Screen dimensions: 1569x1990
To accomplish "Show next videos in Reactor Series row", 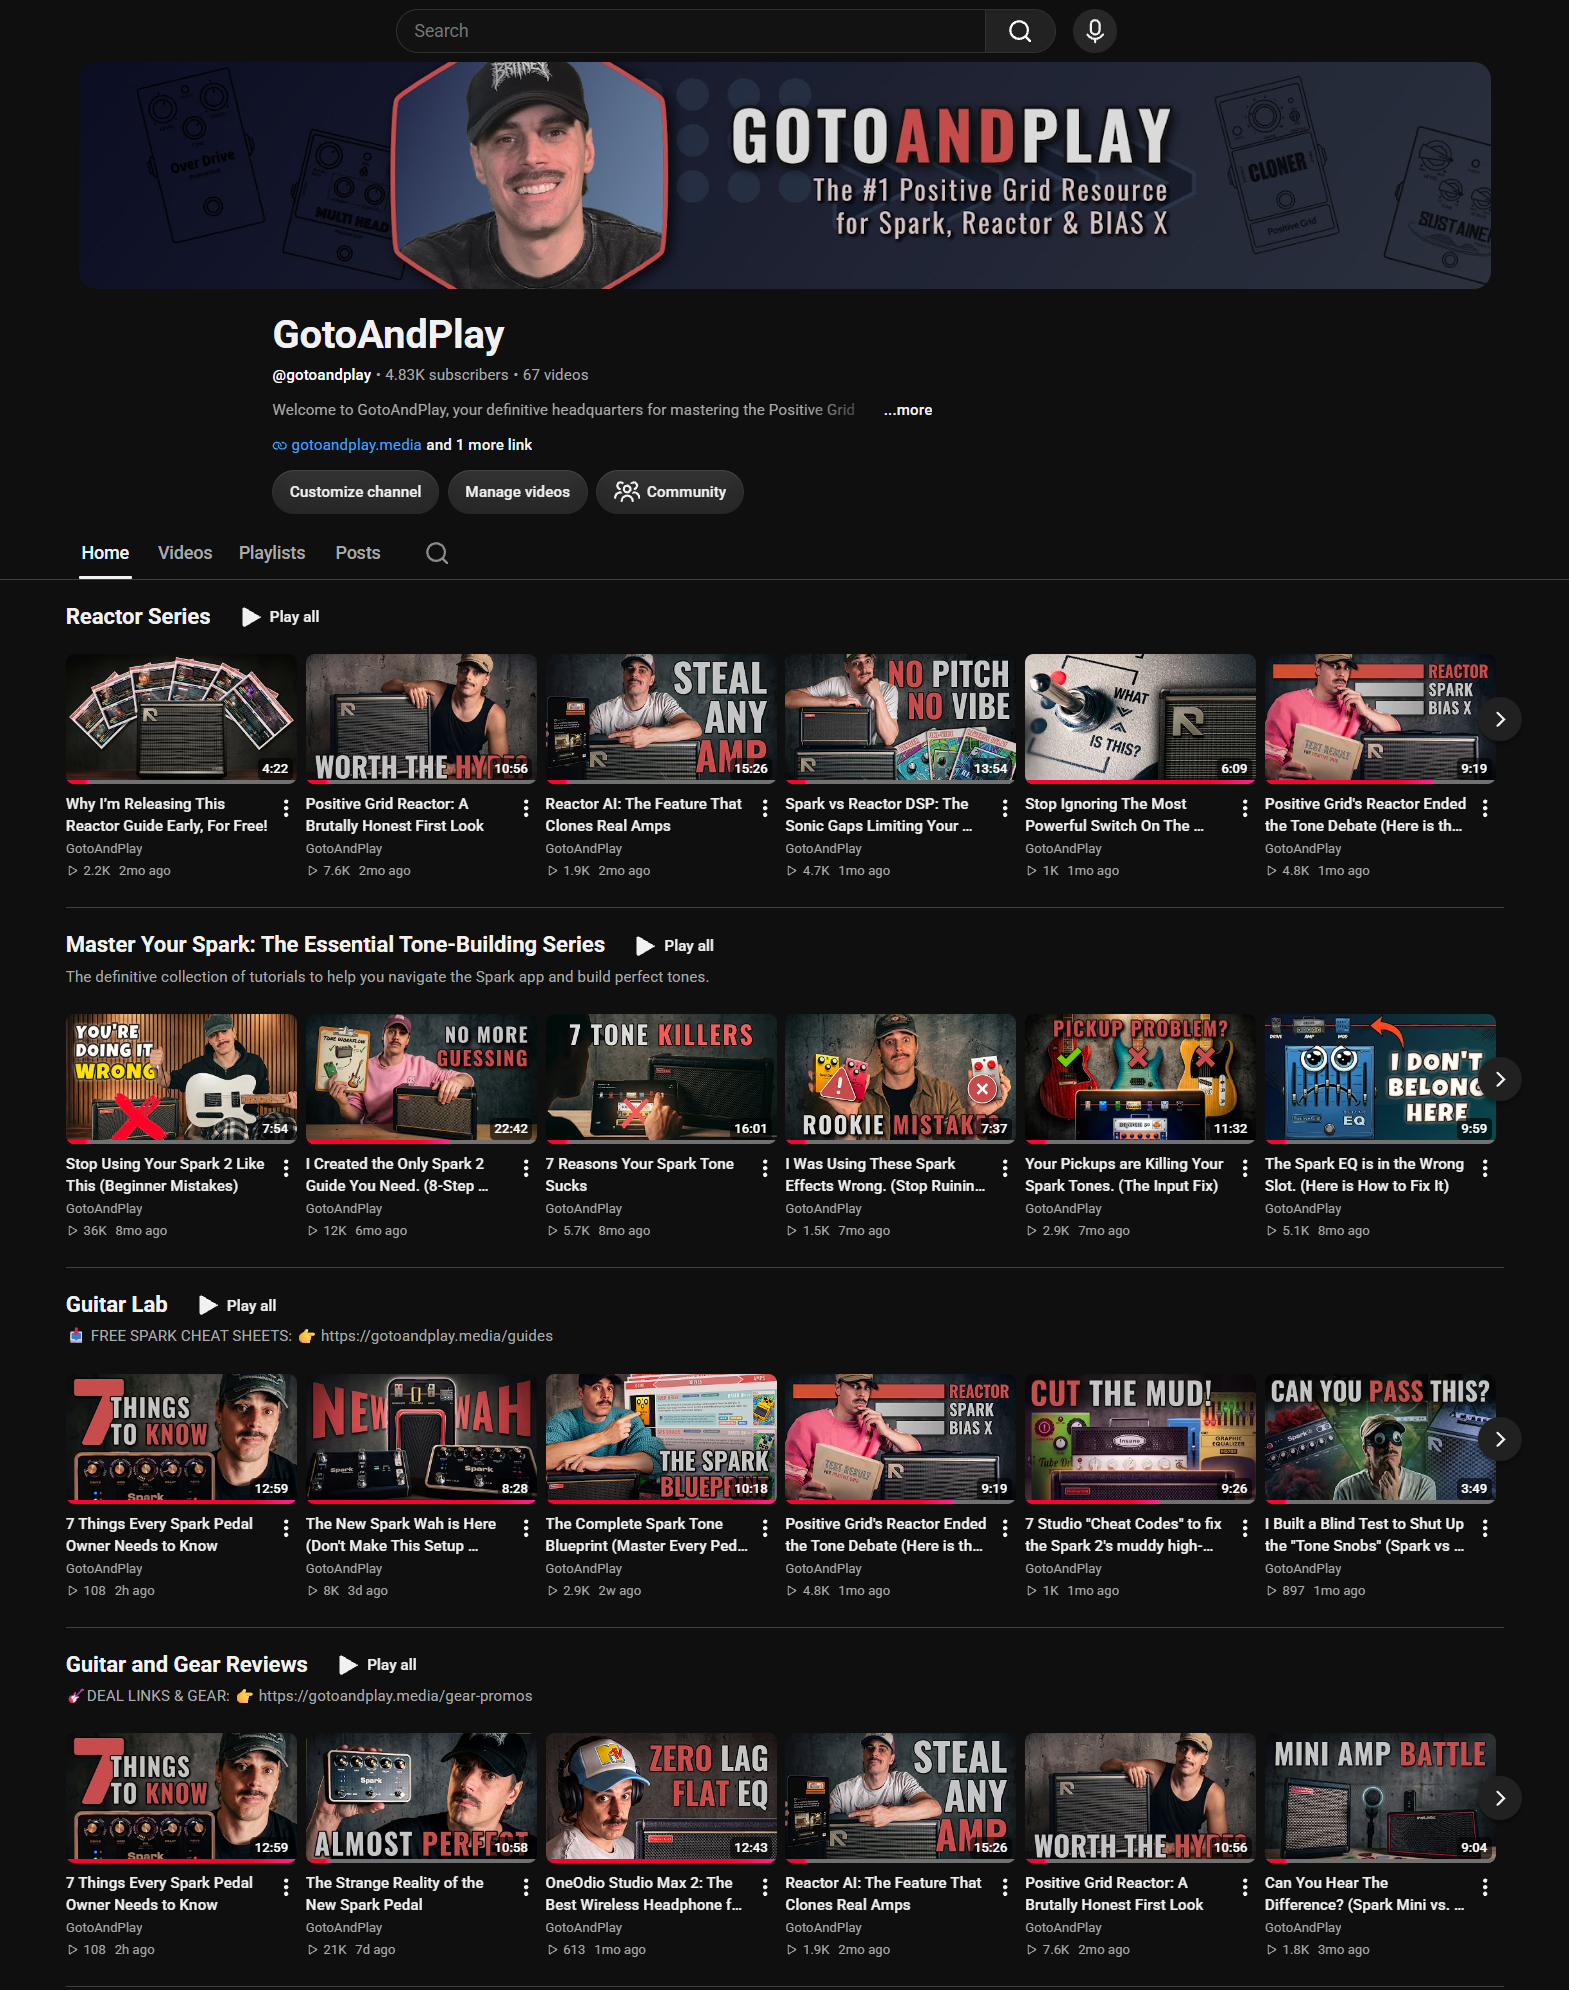I will click(x=1500, y=719).
